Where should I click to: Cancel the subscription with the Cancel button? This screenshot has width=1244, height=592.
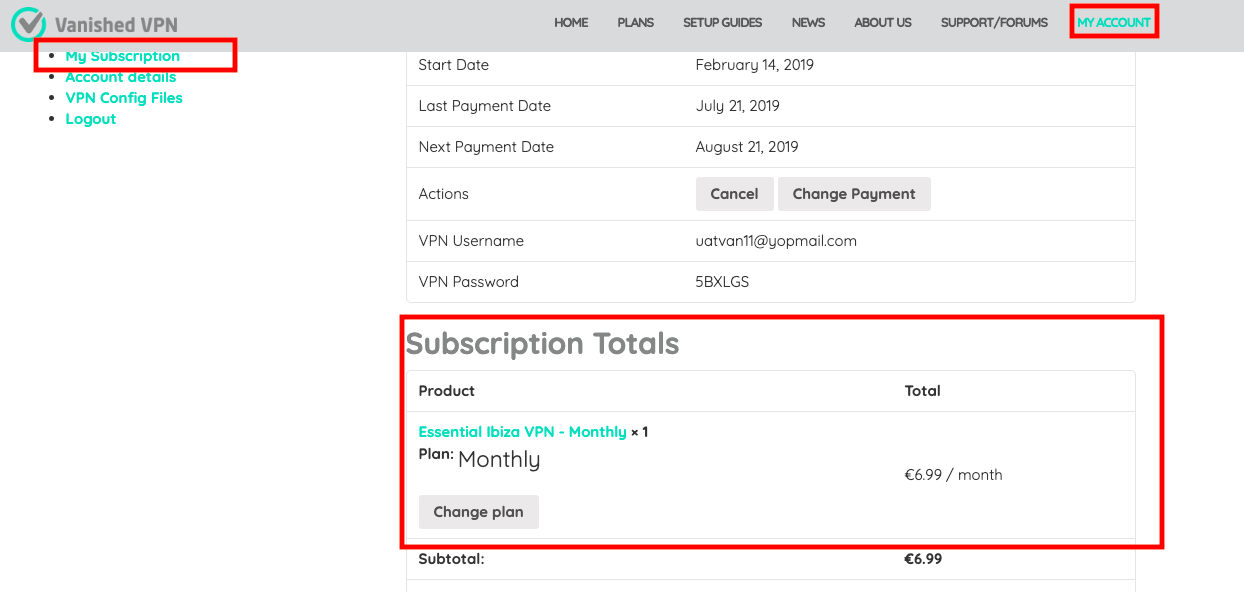(x=735, y=194)
